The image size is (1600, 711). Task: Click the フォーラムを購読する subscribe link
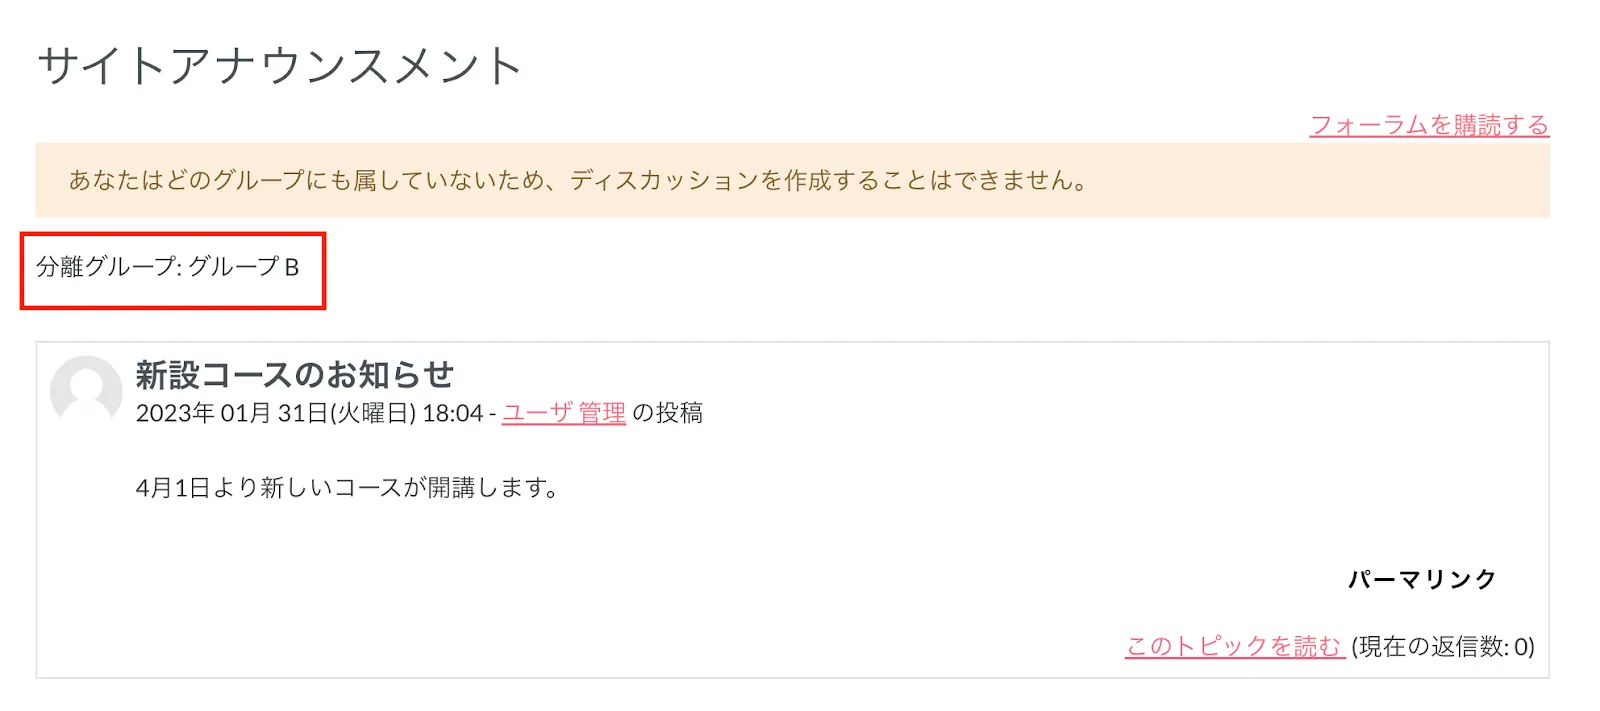click(1429, 125)
